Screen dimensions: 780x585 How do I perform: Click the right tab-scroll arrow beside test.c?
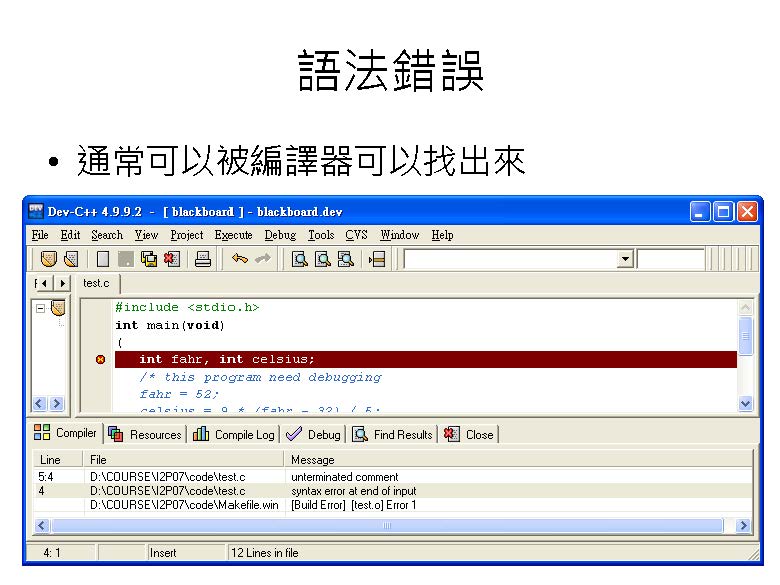pos(64,284)
